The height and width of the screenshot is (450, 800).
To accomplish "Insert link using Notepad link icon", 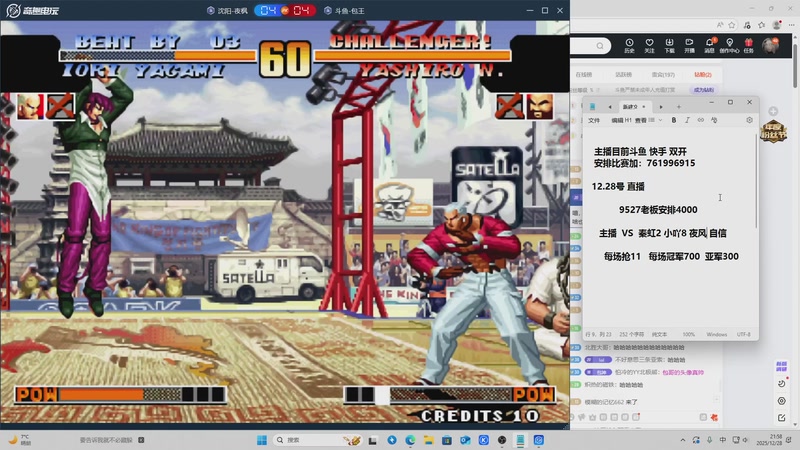I will (x=701, y=120).
